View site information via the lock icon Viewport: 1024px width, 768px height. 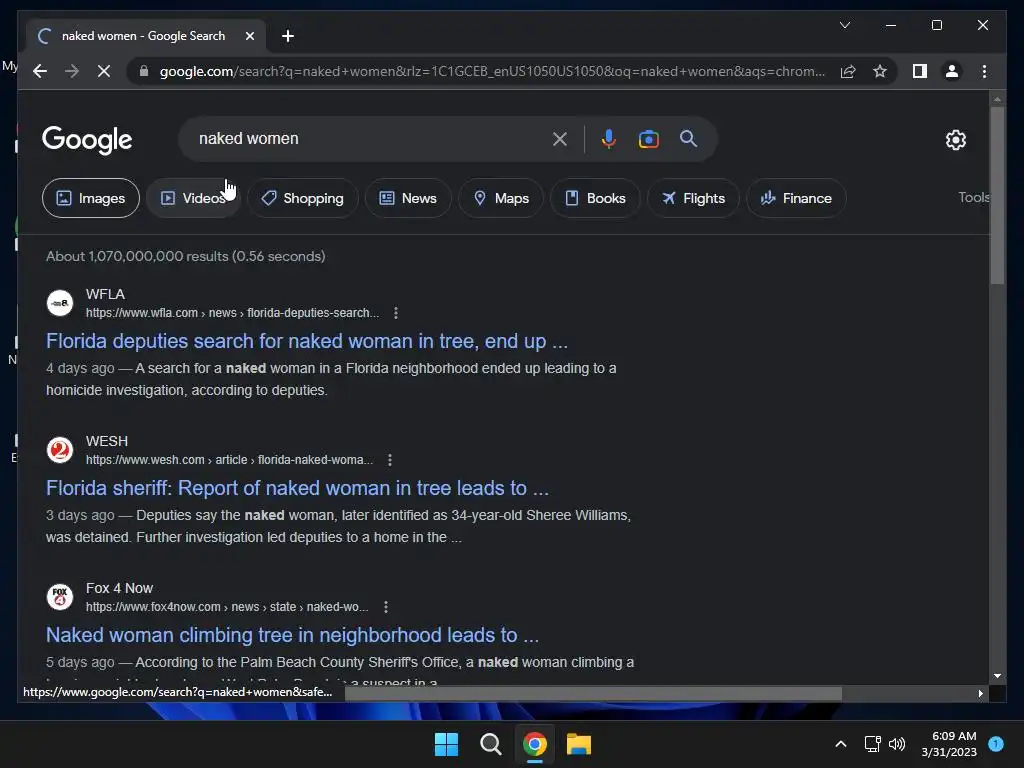click(x=144, y=71)
